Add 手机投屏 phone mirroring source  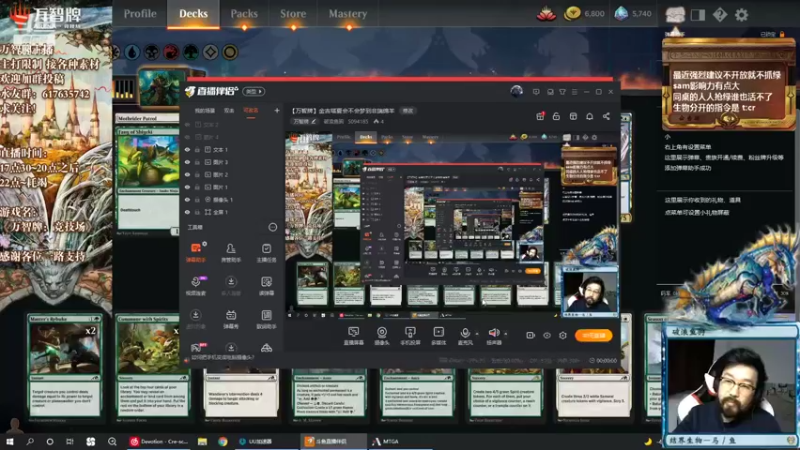(x=410, y=336)
